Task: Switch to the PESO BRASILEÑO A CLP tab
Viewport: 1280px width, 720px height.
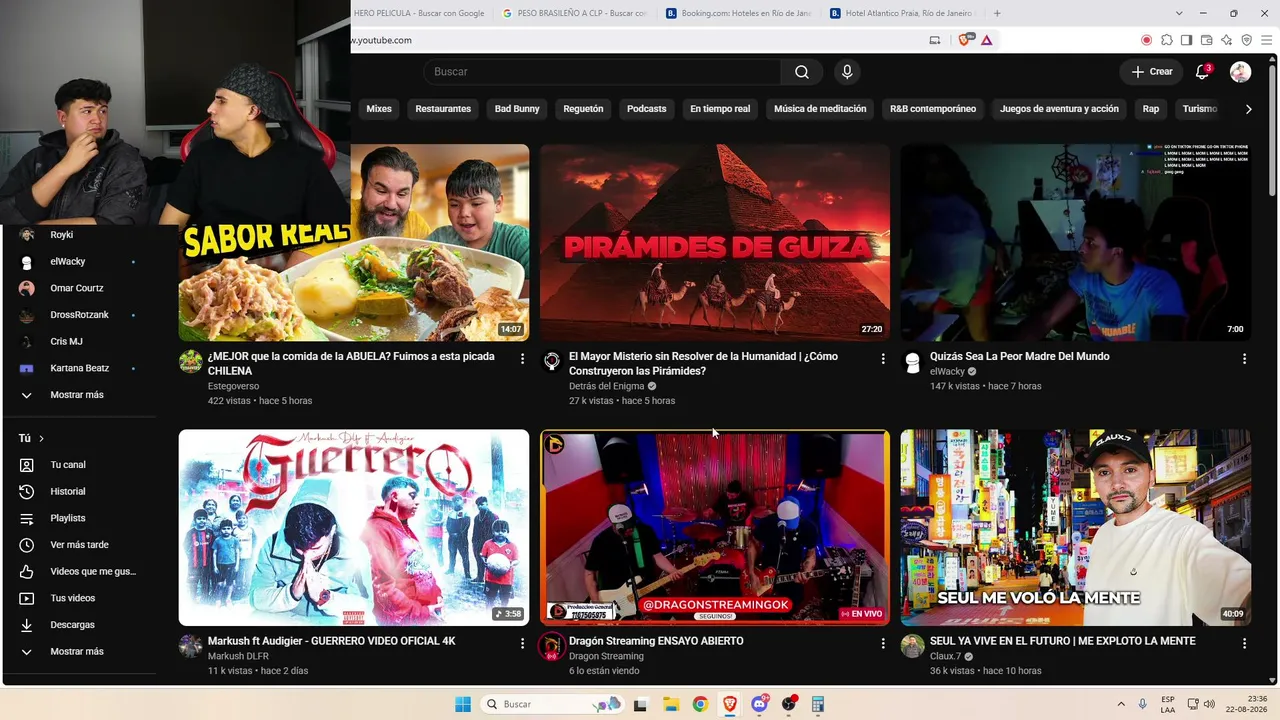Action: point(576,13)
